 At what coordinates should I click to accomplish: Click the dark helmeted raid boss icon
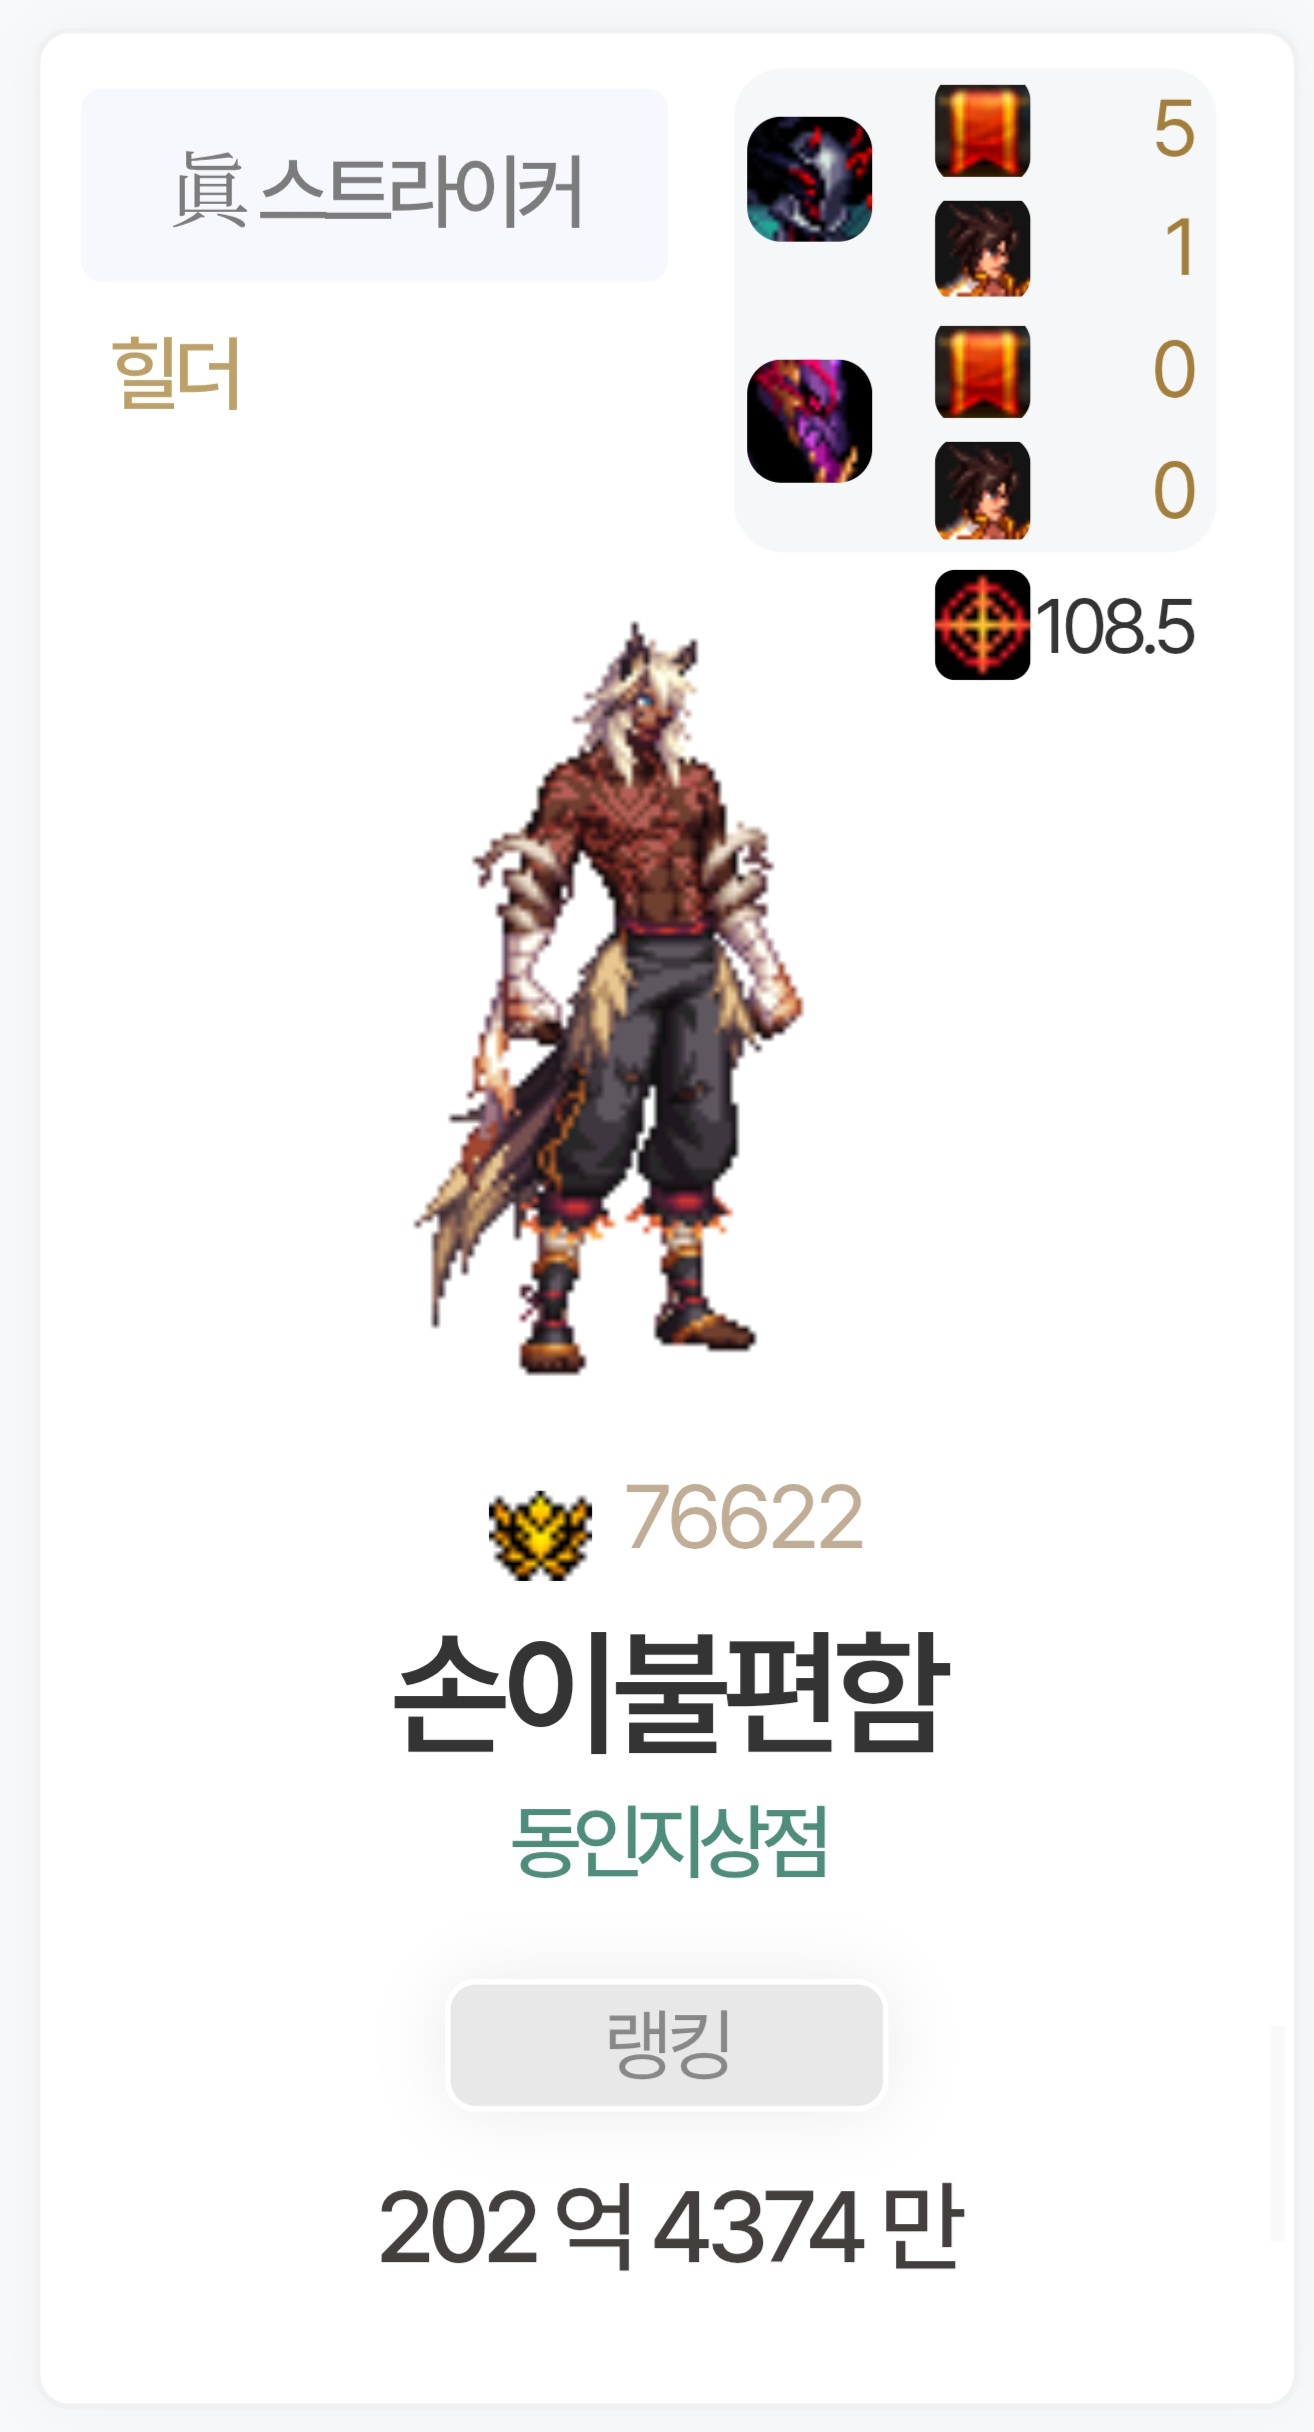coord(809,179)
